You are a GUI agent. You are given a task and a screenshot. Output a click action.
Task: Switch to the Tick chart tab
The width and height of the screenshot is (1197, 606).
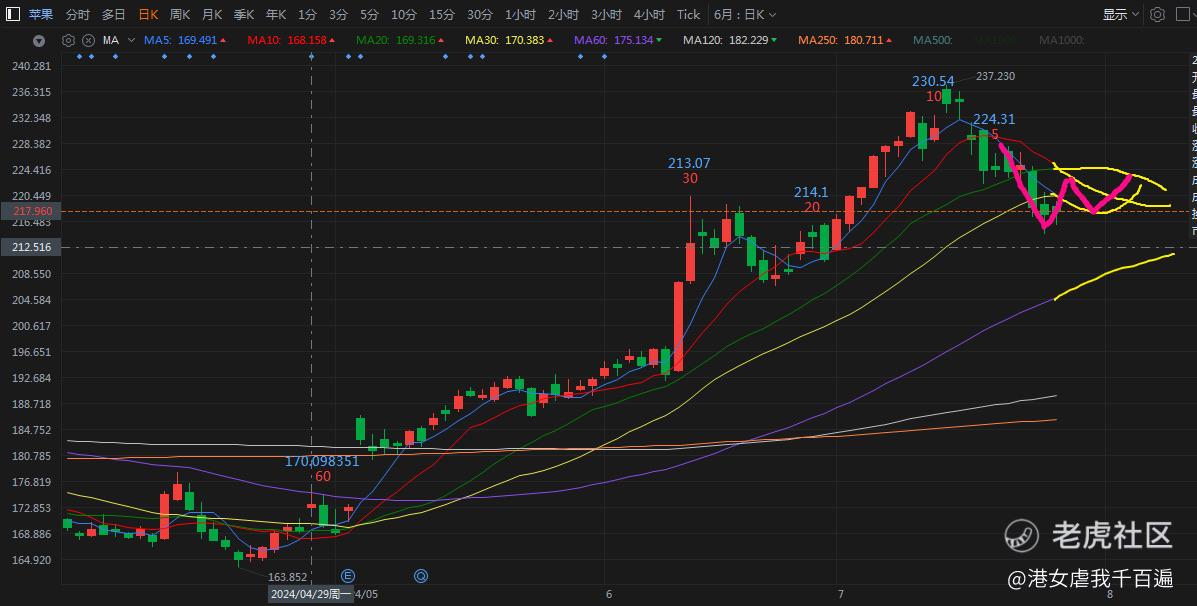click(688, 15)
